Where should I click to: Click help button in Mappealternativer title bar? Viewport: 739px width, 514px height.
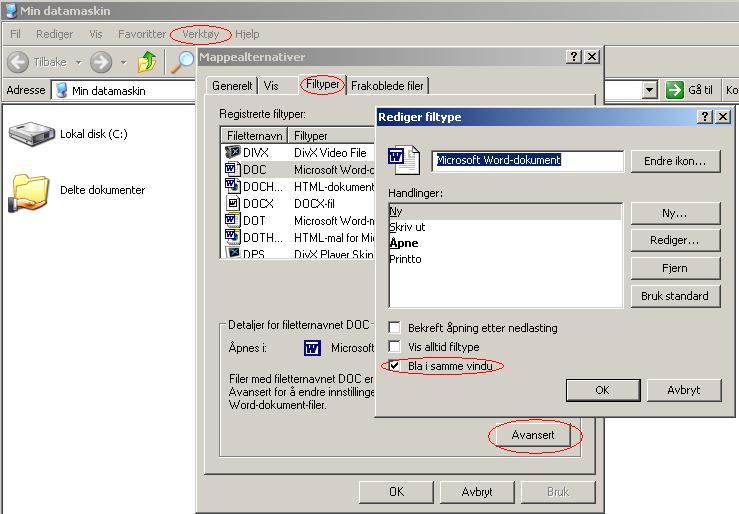pos(574,57)
